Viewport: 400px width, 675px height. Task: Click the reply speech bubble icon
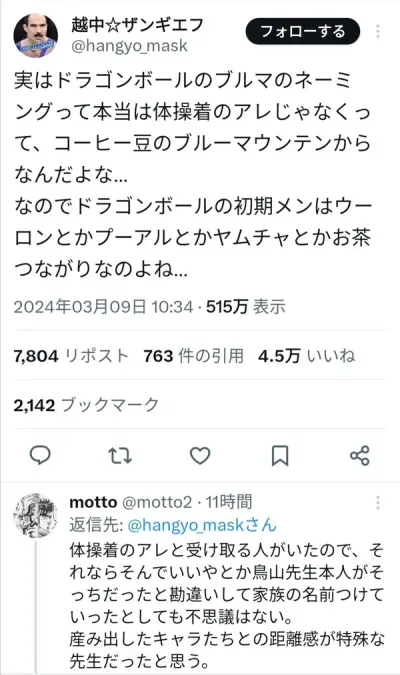[40, 455]
